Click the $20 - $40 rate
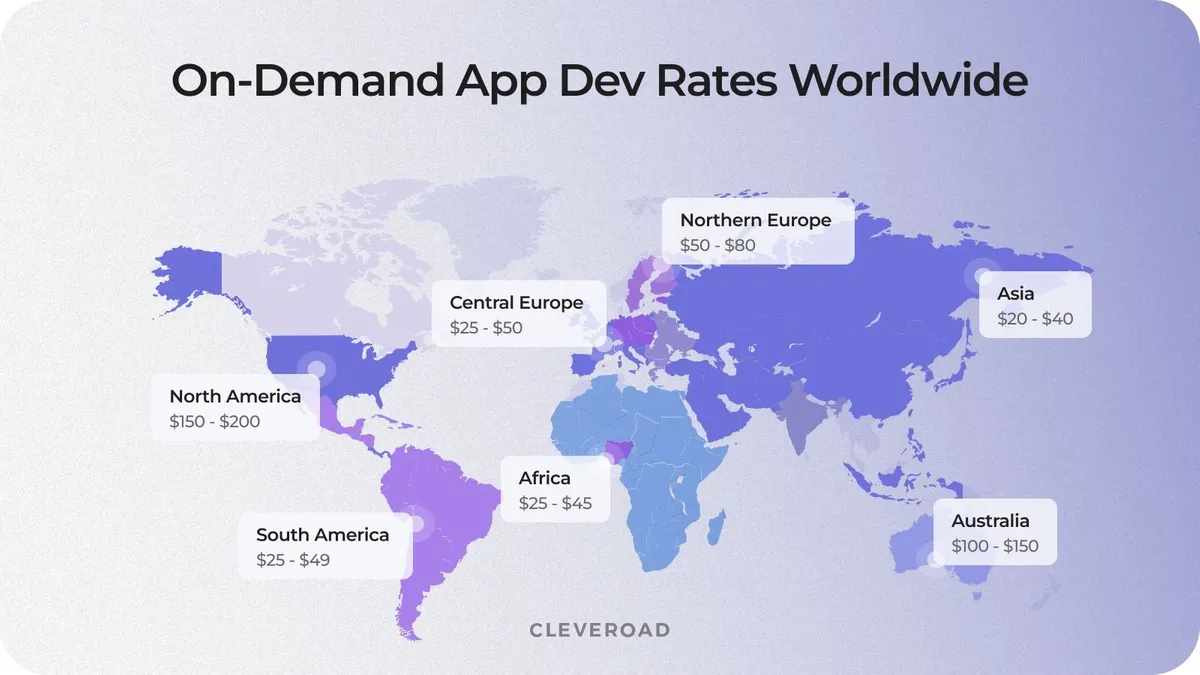 coord(1035,320)
